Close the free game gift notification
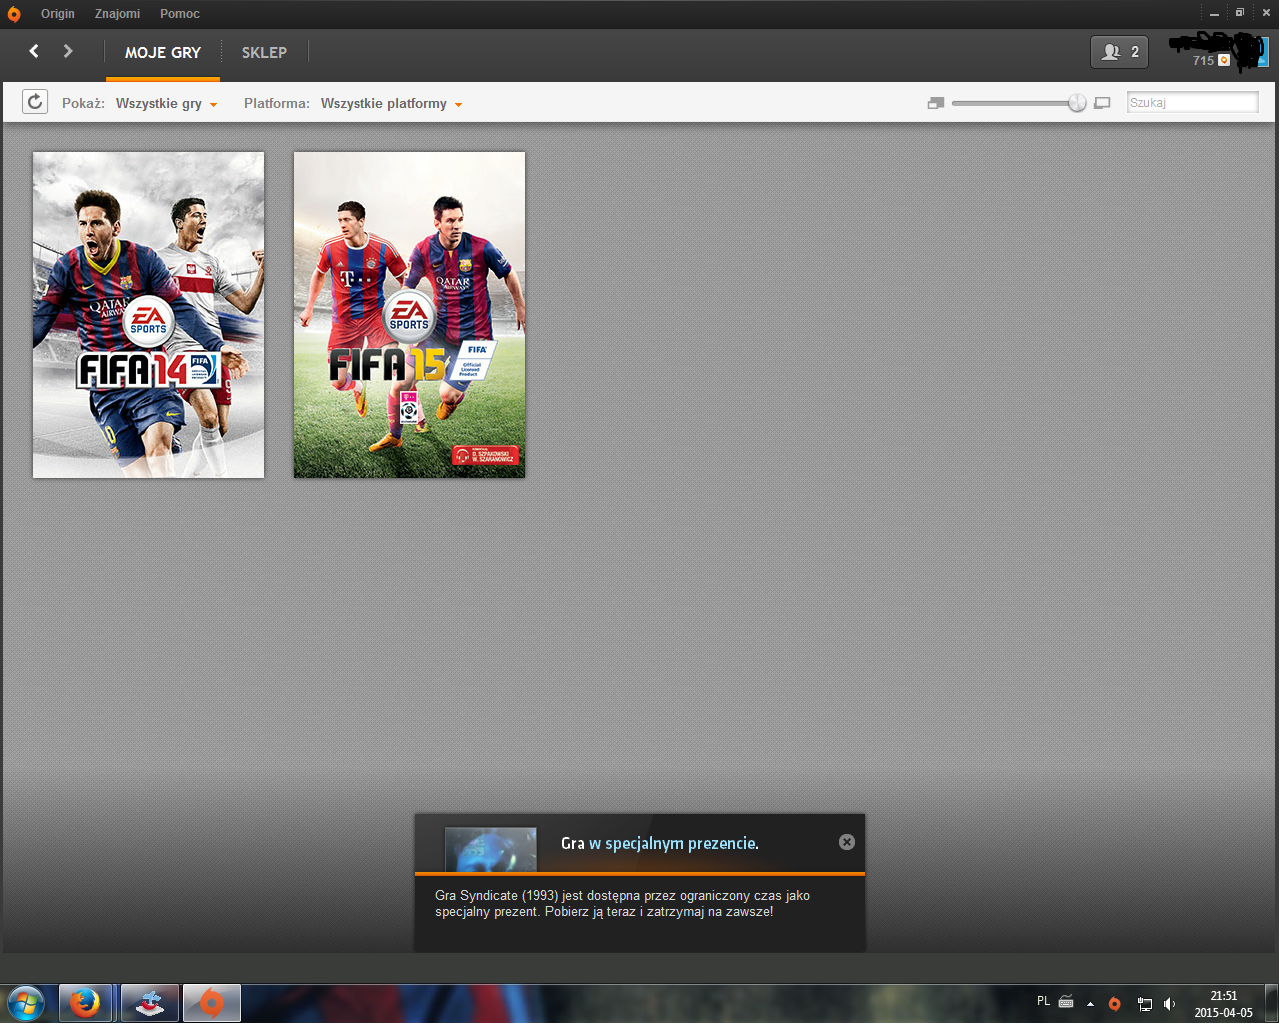This screenshot has width=1280, height=1024. pyautogui.click(x=847, y=842)
